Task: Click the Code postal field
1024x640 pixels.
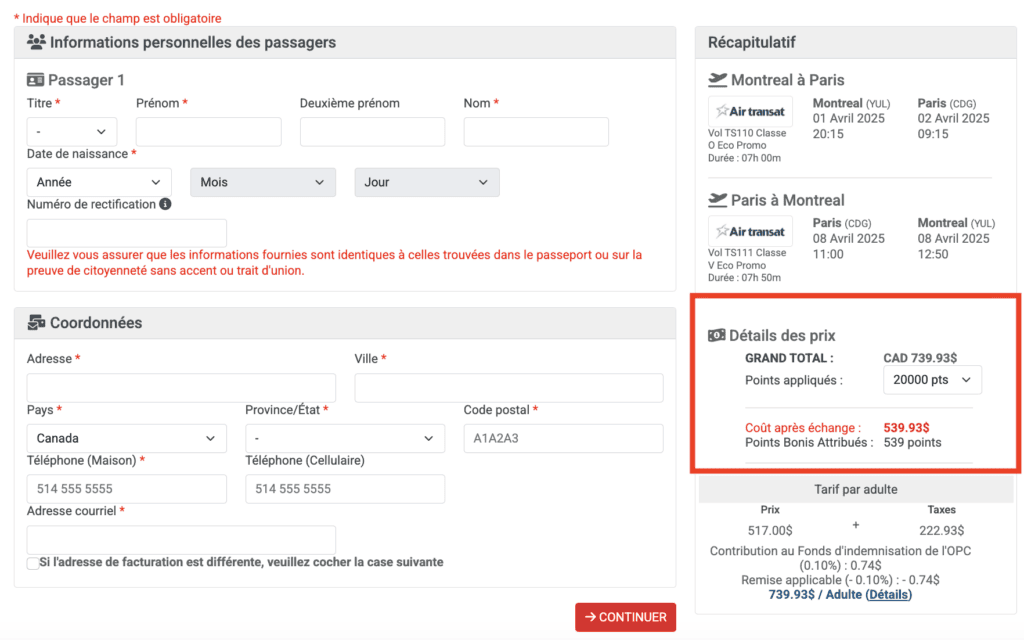Action: 563,438
